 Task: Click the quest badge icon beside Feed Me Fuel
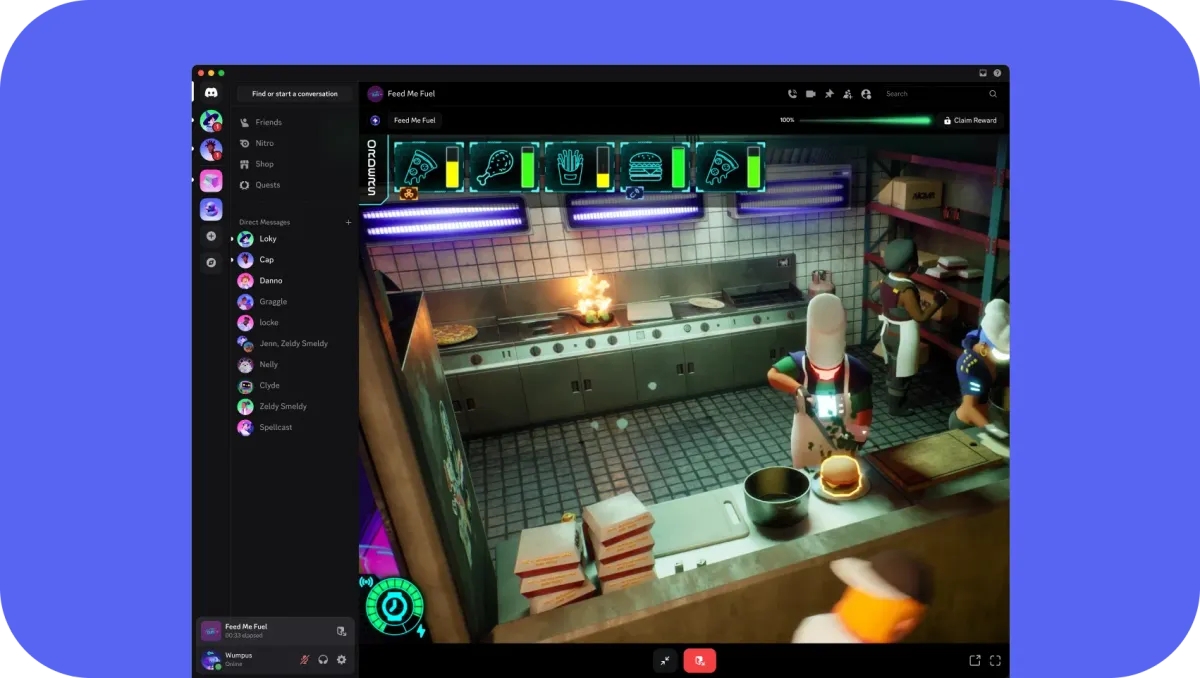tap(375, 120)
